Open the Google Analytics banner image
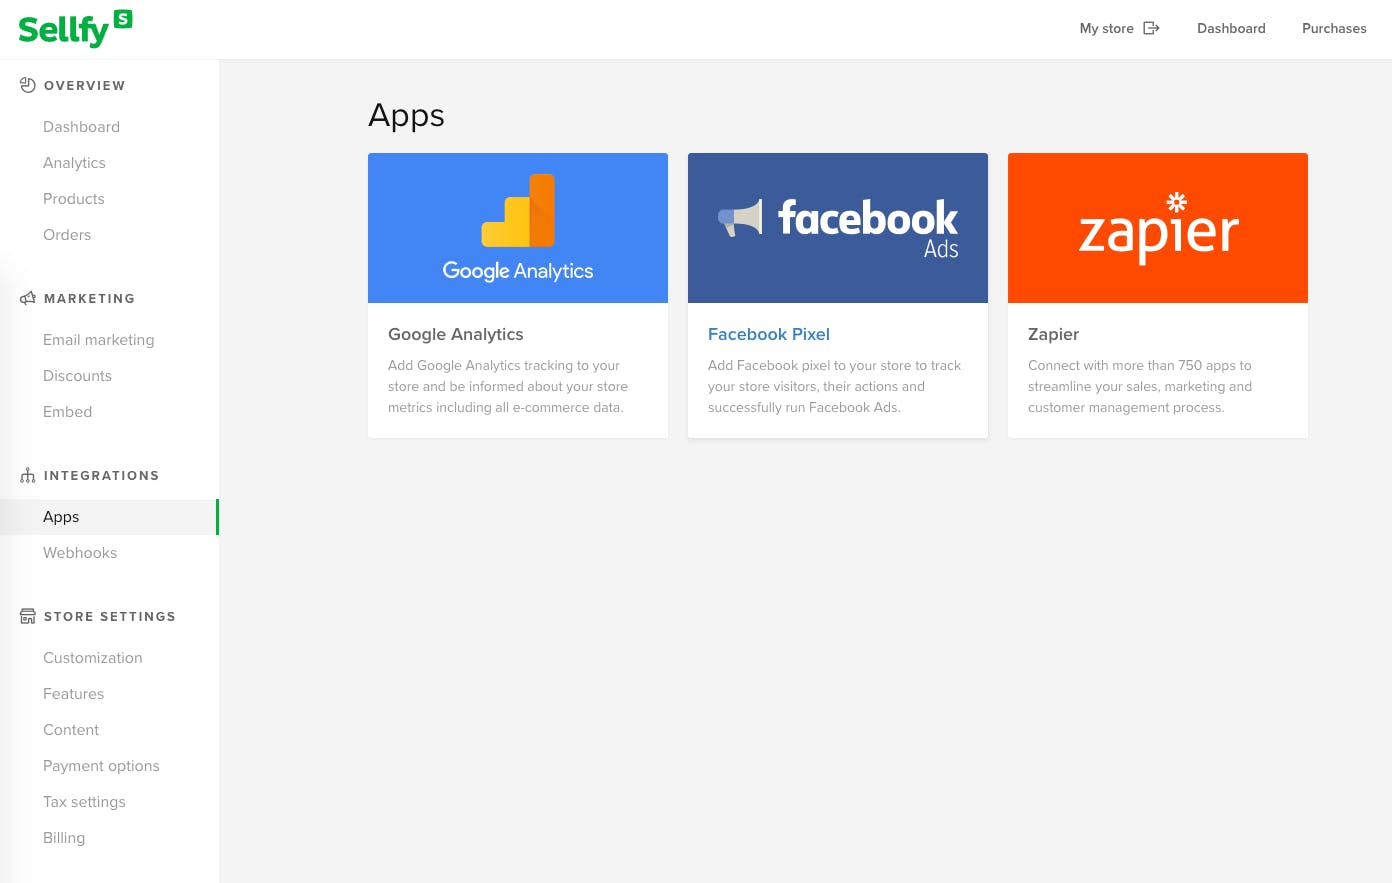Viewport: 1392px width, 883px height. point(518,228)
